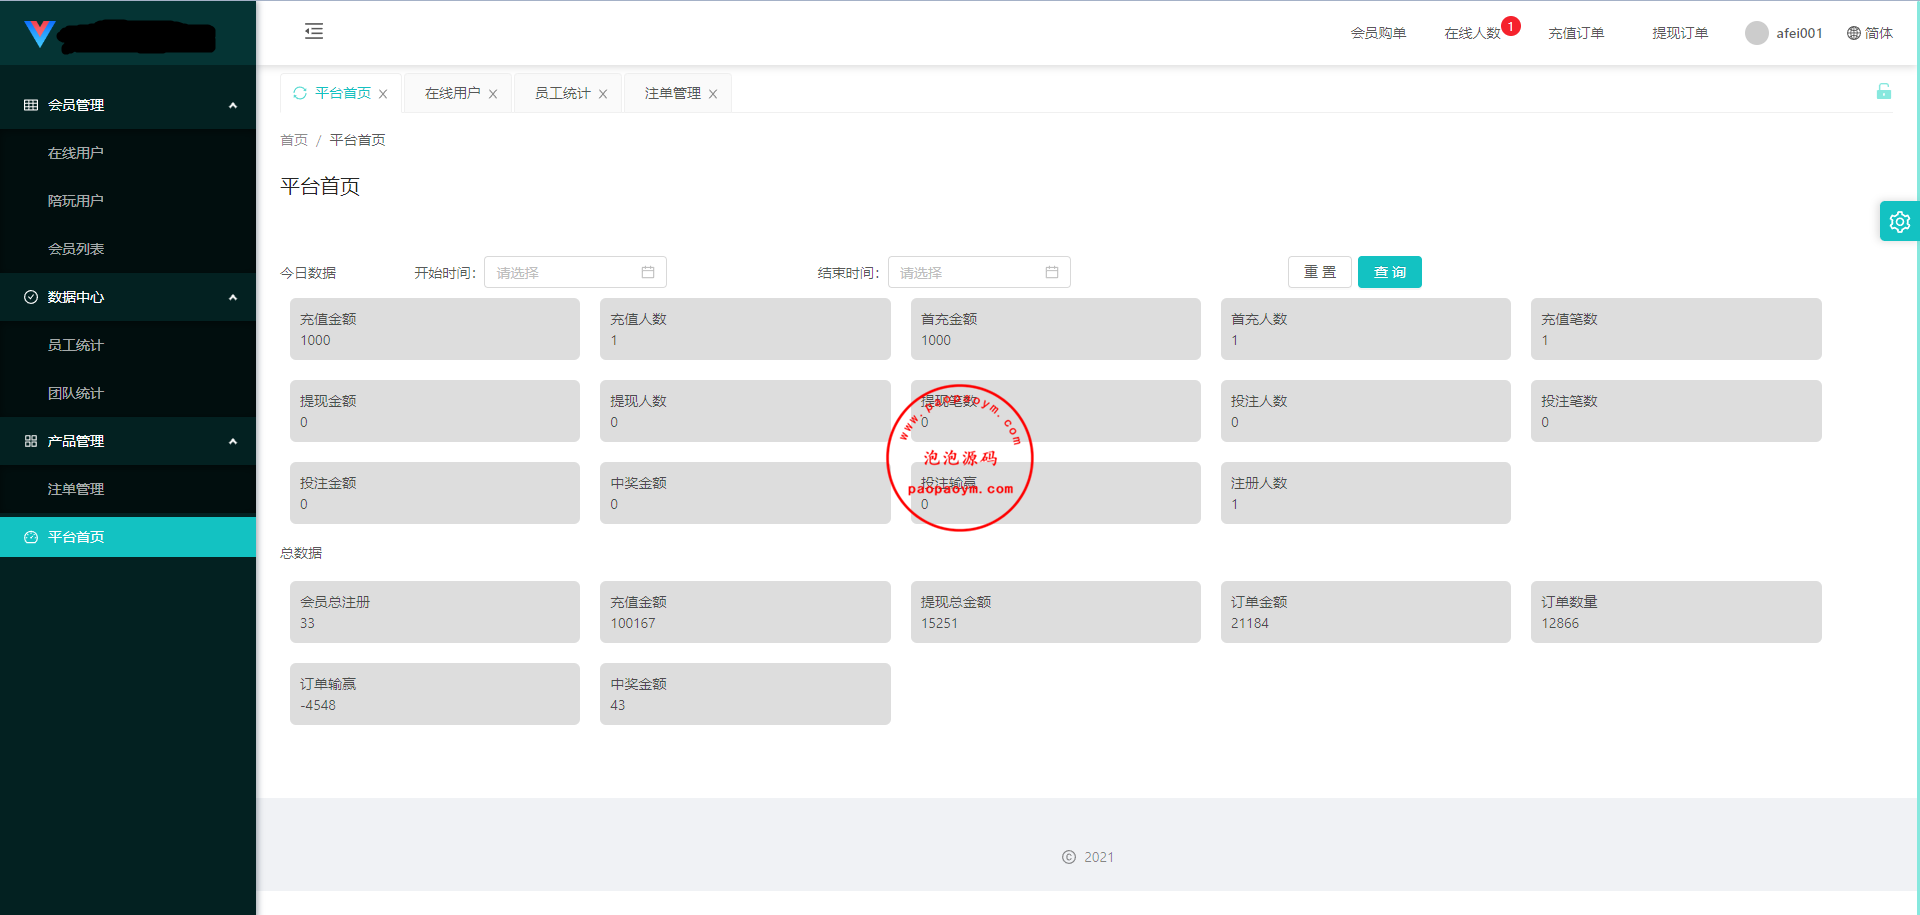Image resolution: width=1920 pixels, height=915 pixels.
Task: Click the 订单输赢 card showing -4548
Action: click(x=435, y=694)
